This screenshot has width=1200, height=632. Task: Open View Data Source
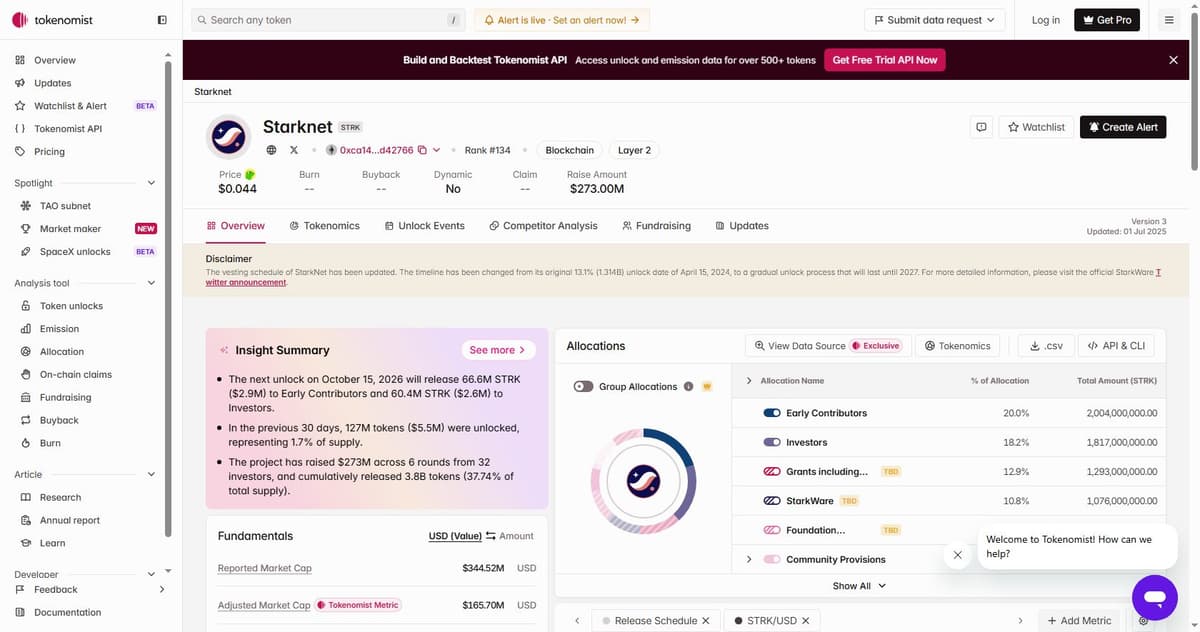(x=826, y=346)
